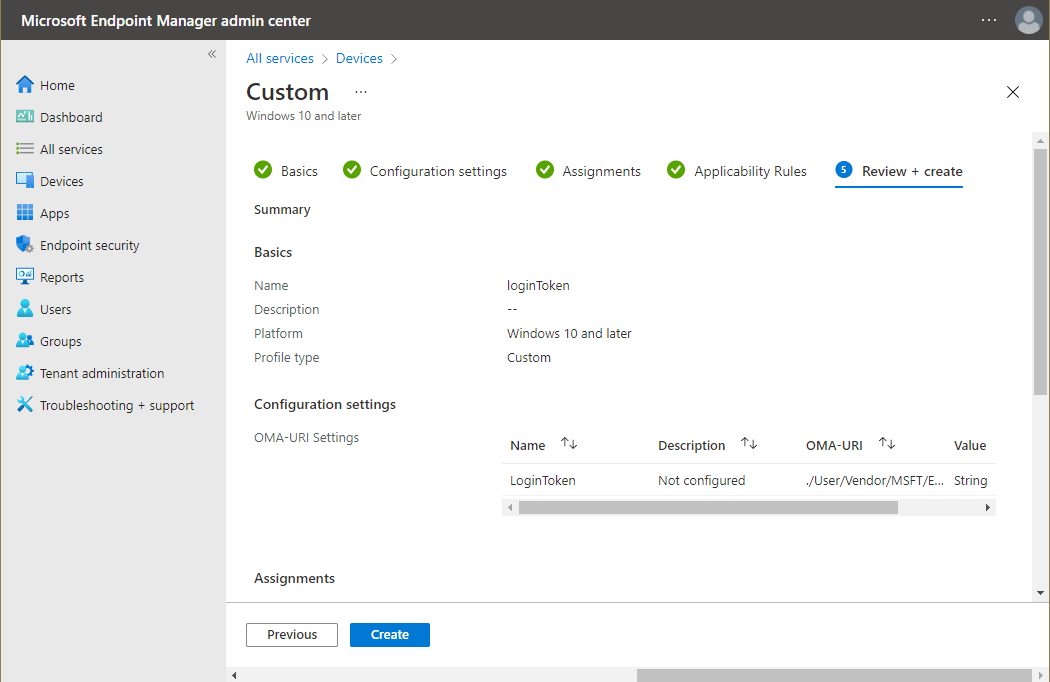This screenshot has height=682, width=1050.
Task: Collapse the left navigation menu
Action: [212, 54]
